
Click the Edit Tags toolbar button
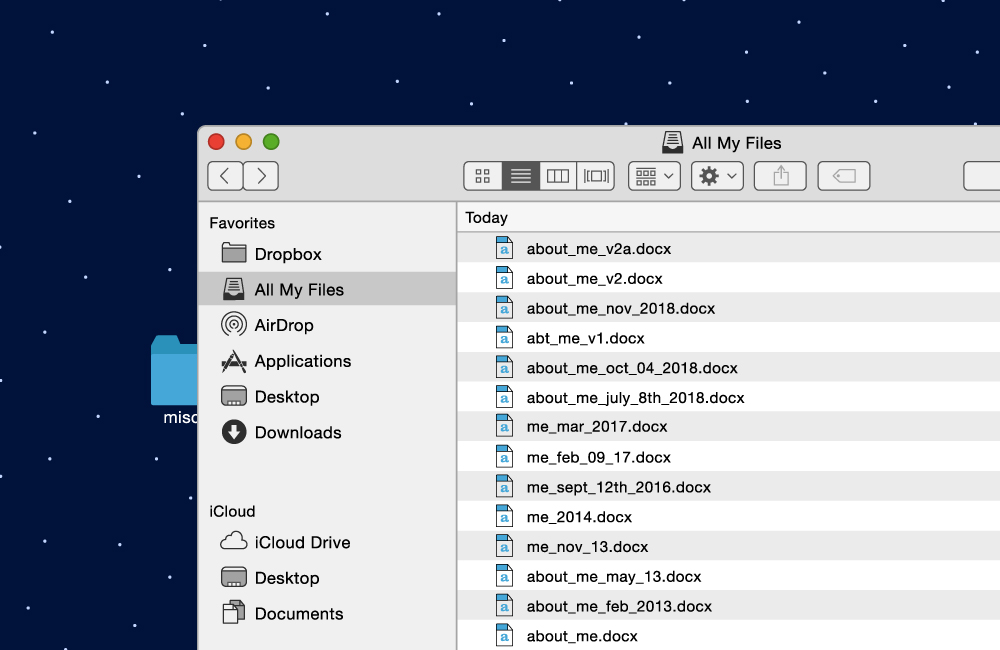(x=843, y=176)
